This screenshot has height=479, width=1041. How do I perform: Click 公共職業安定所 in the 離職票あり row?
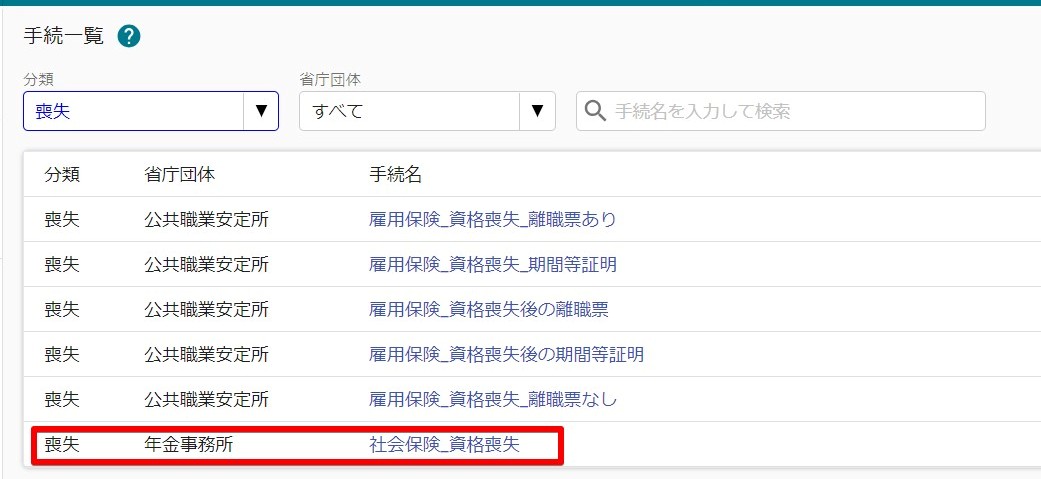pos(206,219)
